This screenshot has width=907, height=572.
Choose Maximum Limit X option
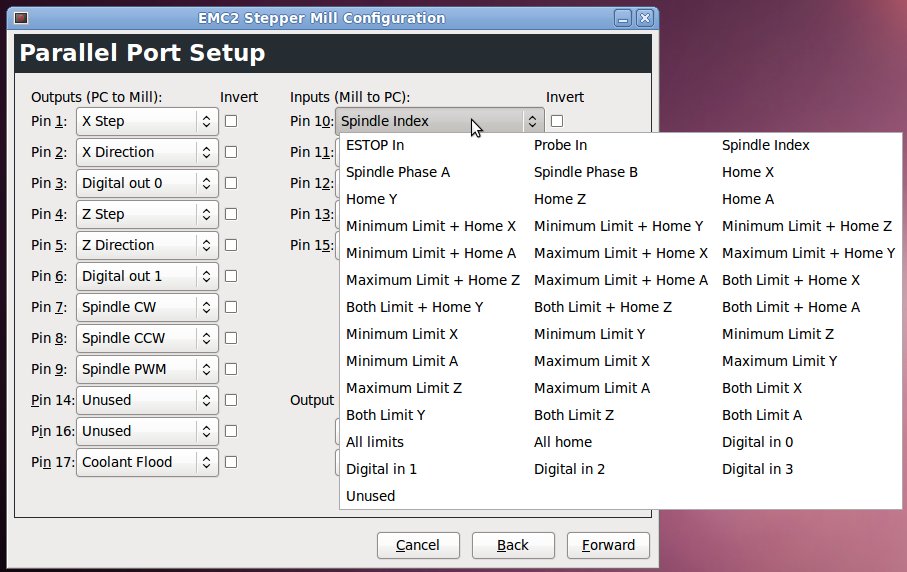coord(592,361)
